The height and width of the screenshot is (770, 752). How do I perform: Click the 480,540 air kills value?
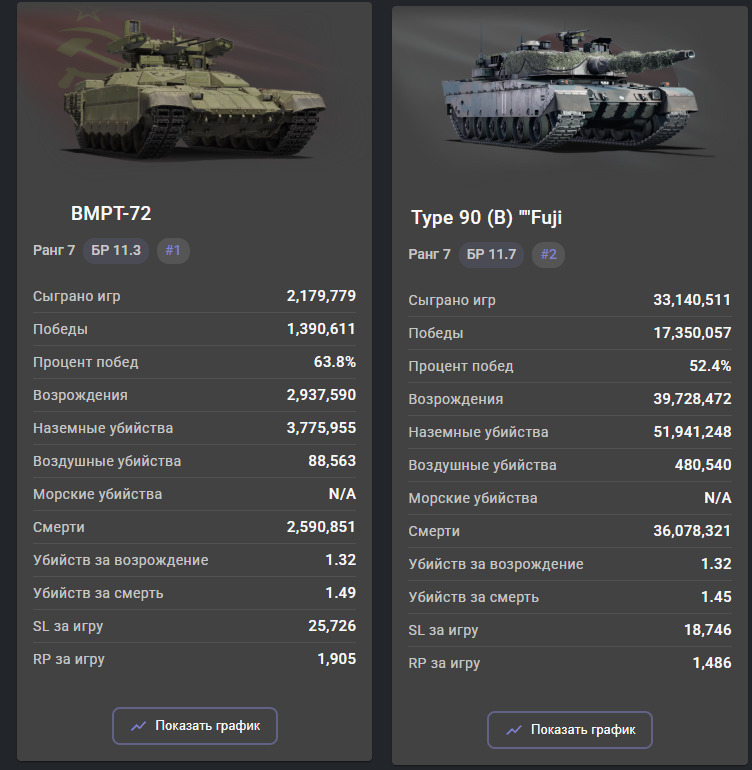pyautogui.click(x=703, y=465)
